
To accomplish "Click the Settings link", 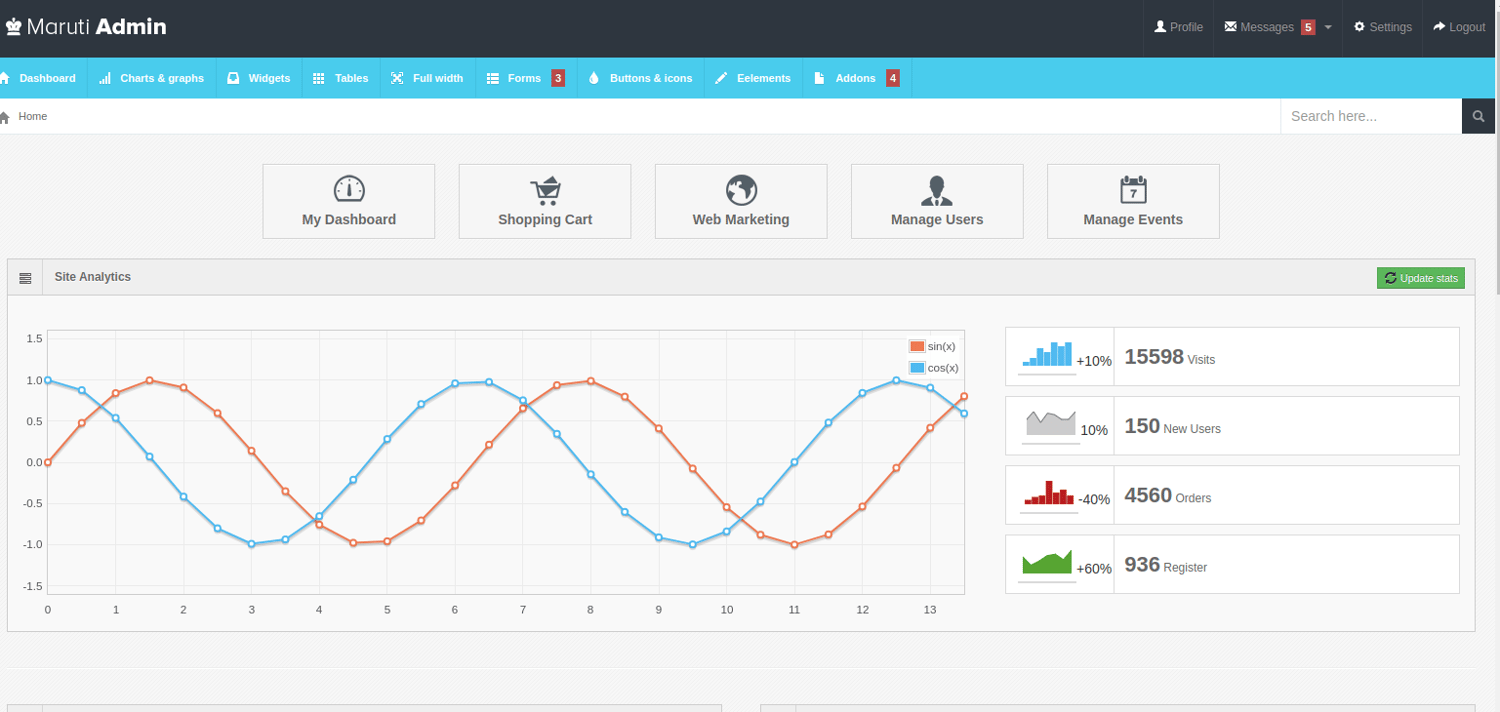I will [1383, 28].
